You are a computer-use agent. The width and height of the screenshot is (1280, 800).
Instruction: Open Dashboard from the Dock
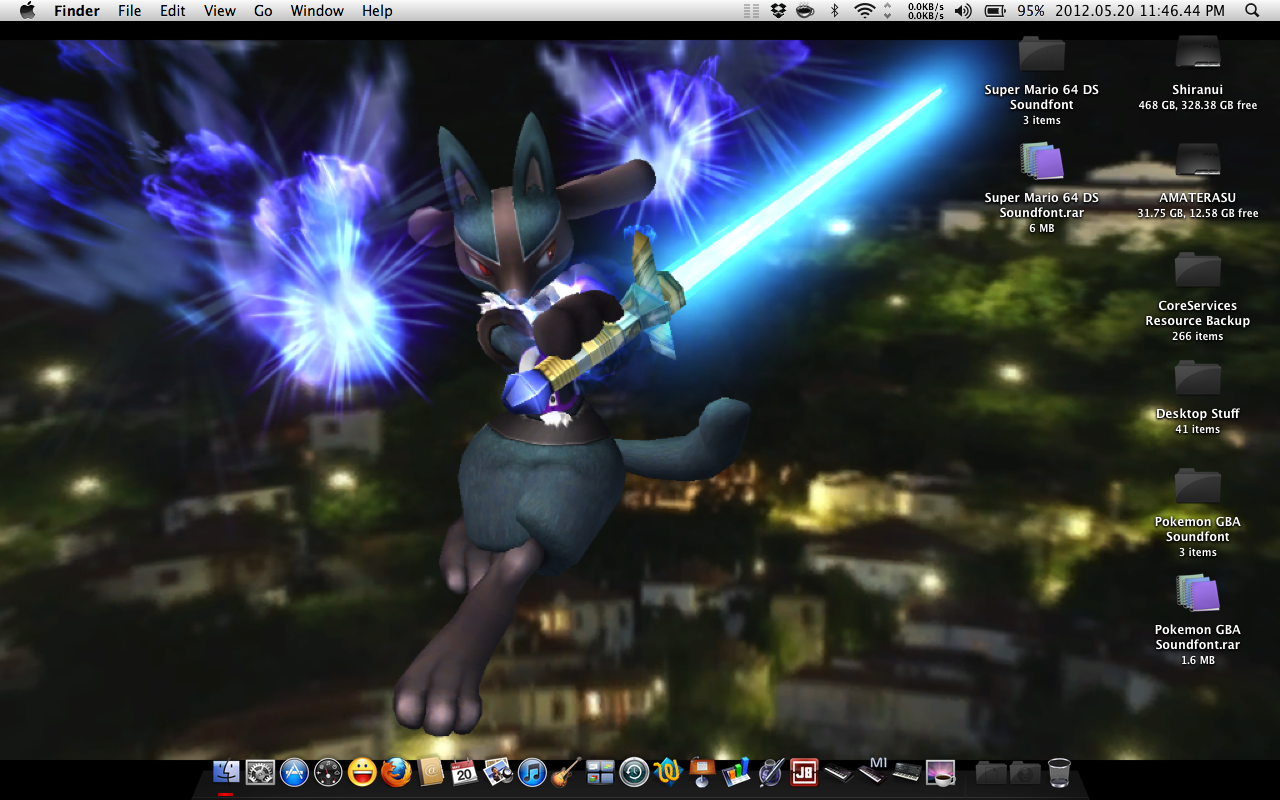(328, 772)
